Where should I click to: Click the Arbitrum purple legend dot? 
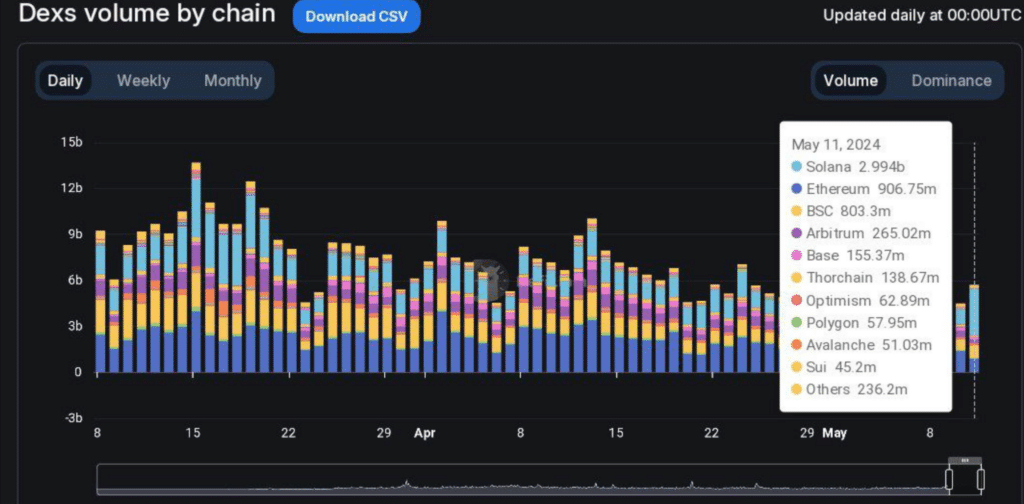point(796,233)
